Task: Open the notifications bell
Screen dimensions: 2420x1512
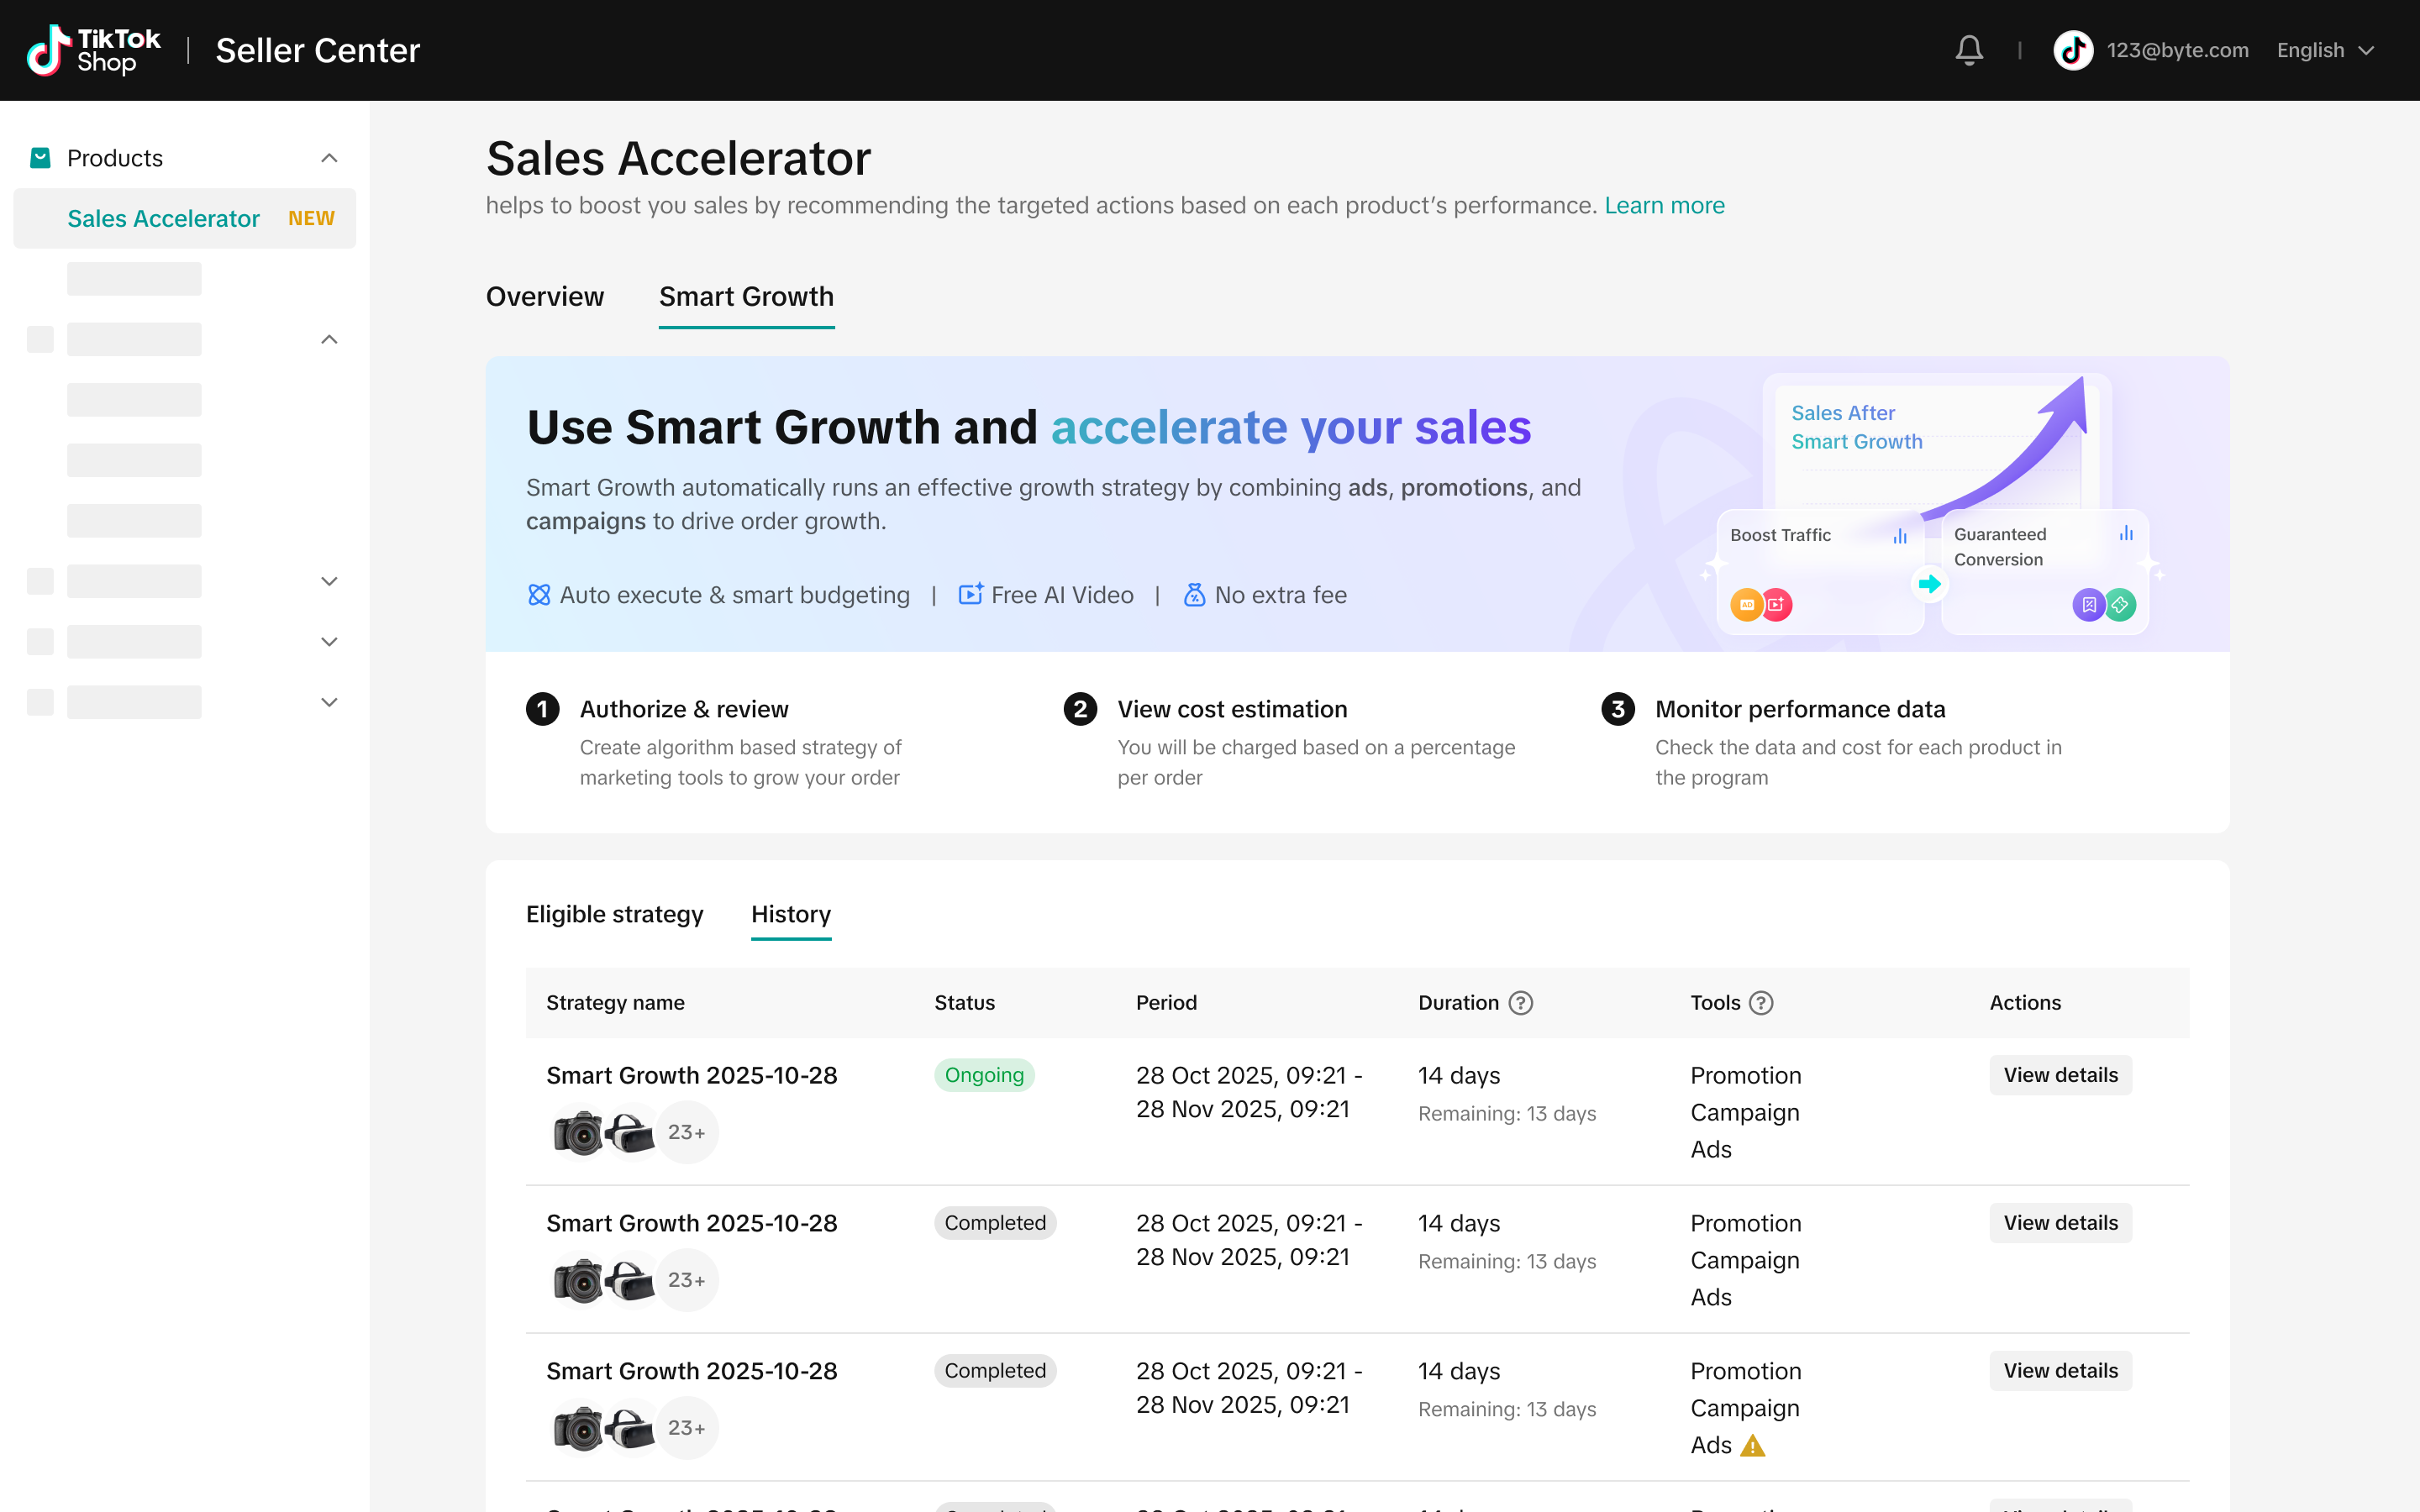Action: pos(1969,50)
